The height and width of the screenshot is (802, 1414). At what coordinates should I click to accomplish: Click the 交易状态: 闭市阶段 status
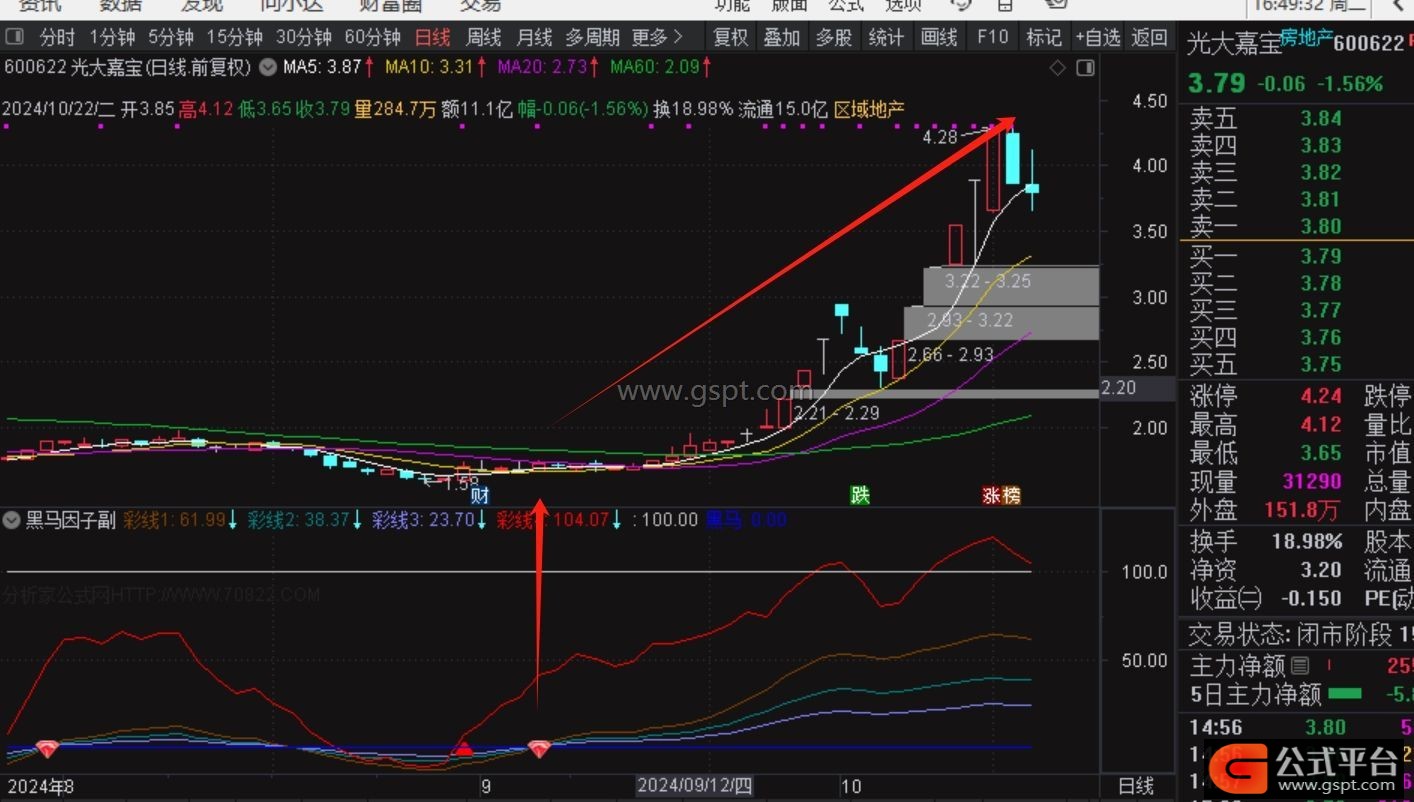pos(1291,634)
